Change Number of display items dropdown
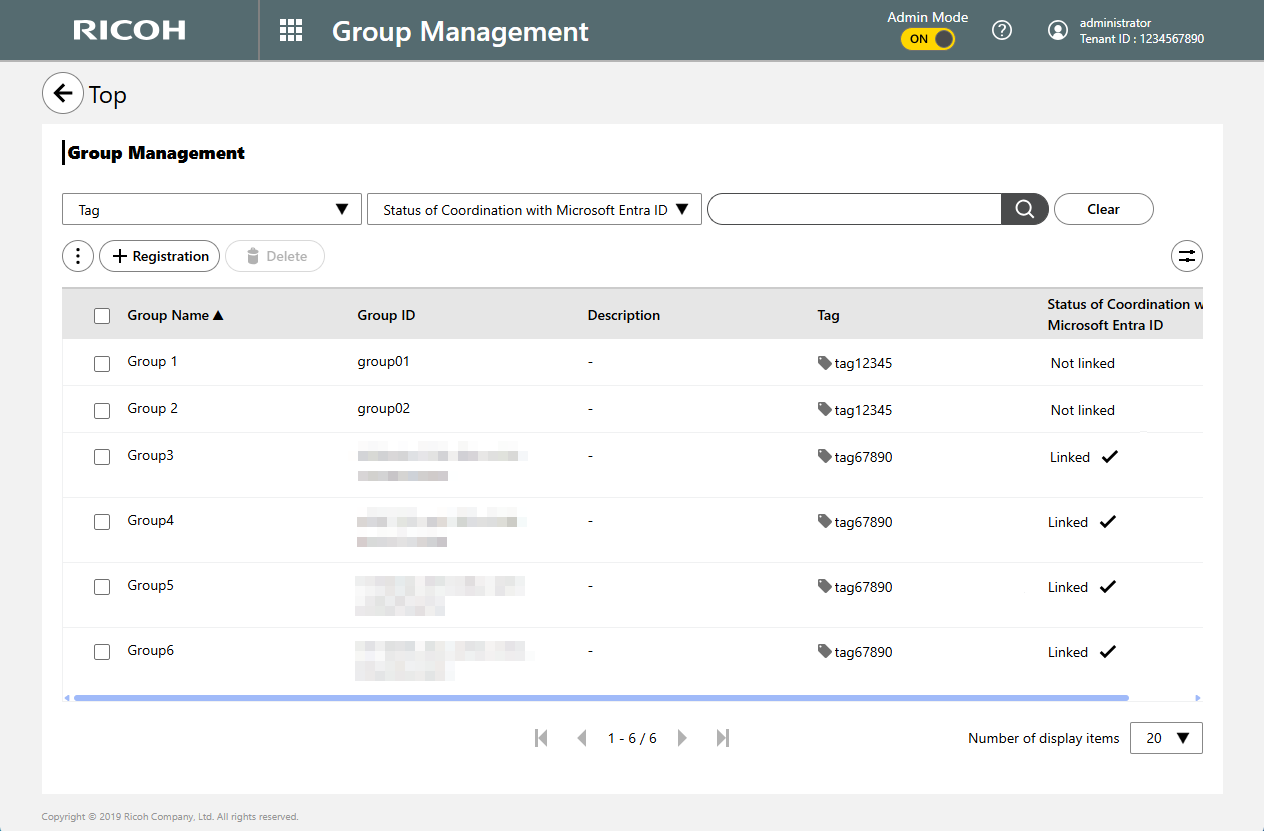 [1165, 738]
